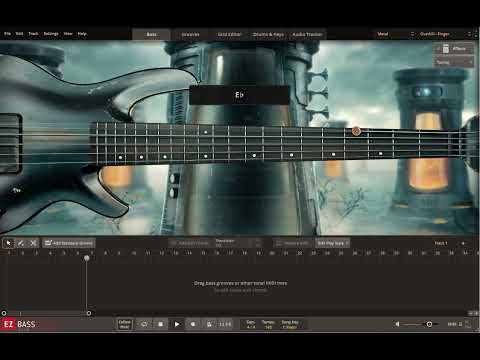Open the Effects panel
Viewport: 480px width, 360px height.
454,49
